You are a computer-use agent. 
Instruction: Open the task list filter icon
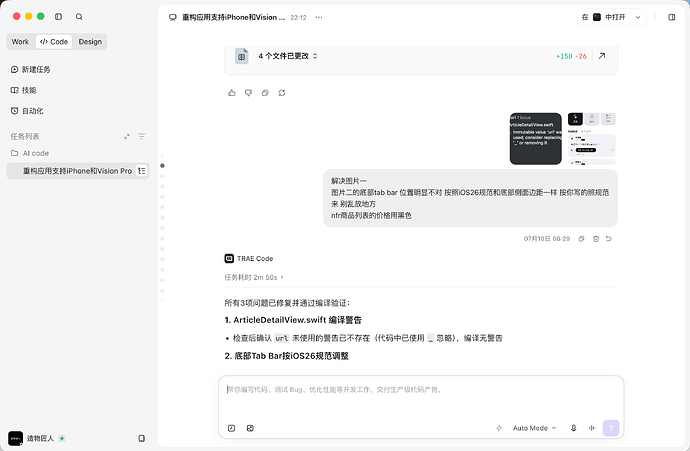click(x=142, y=136)
